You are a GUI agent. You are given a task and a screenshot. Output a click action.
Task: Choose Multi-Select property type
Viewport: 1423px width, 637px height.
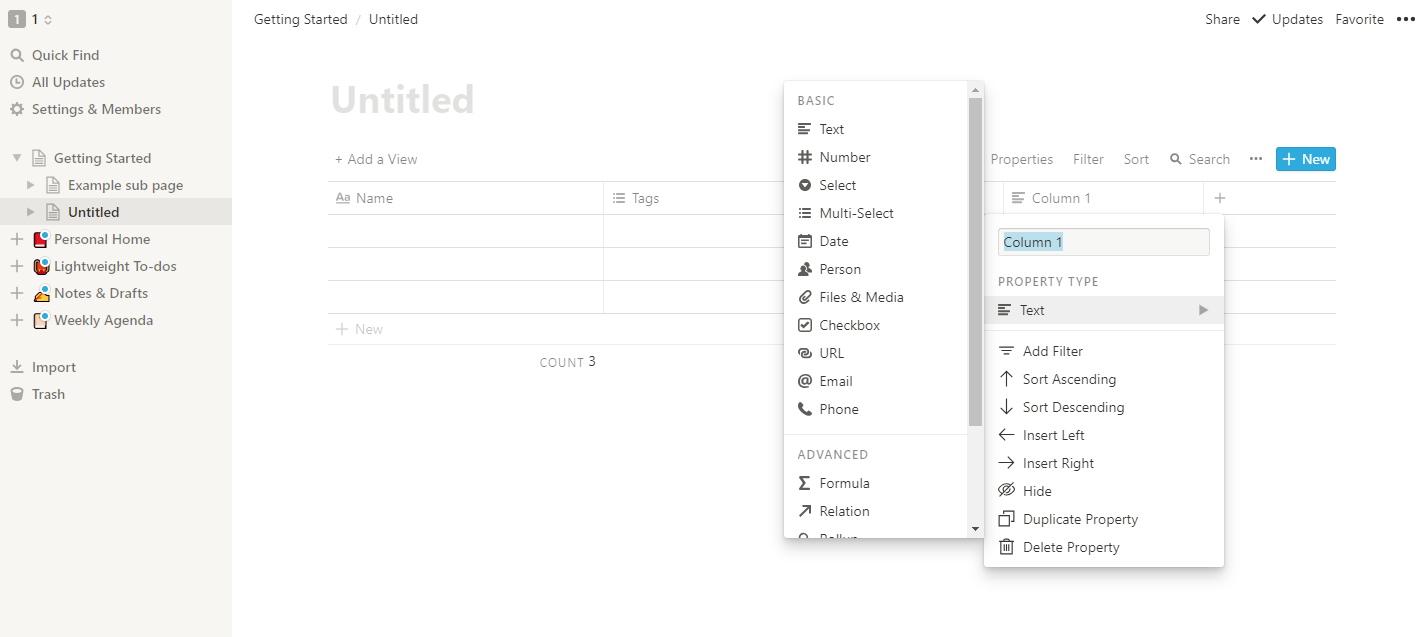click(x=876, y=213)
